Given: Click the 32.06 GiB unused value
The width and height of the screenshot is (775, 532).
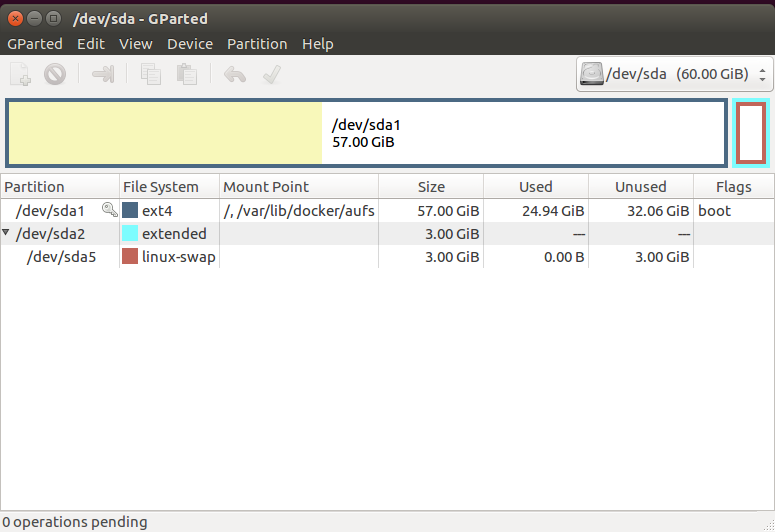Looking at the screenshot, I should 658,211.
